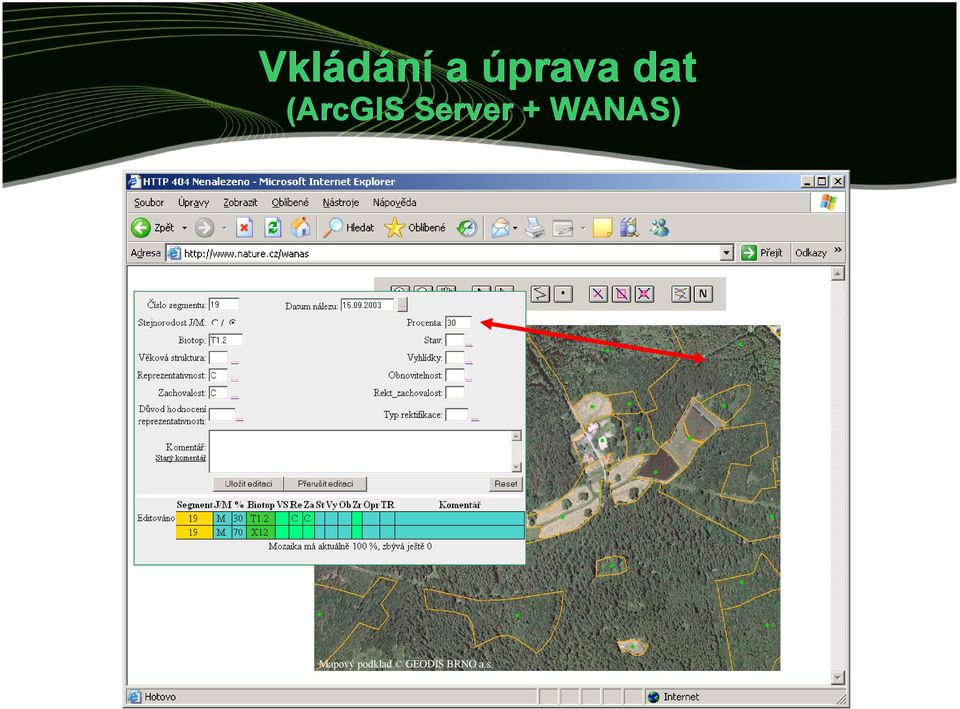Open the Datum nálezu date picker button

click(402, 305)
